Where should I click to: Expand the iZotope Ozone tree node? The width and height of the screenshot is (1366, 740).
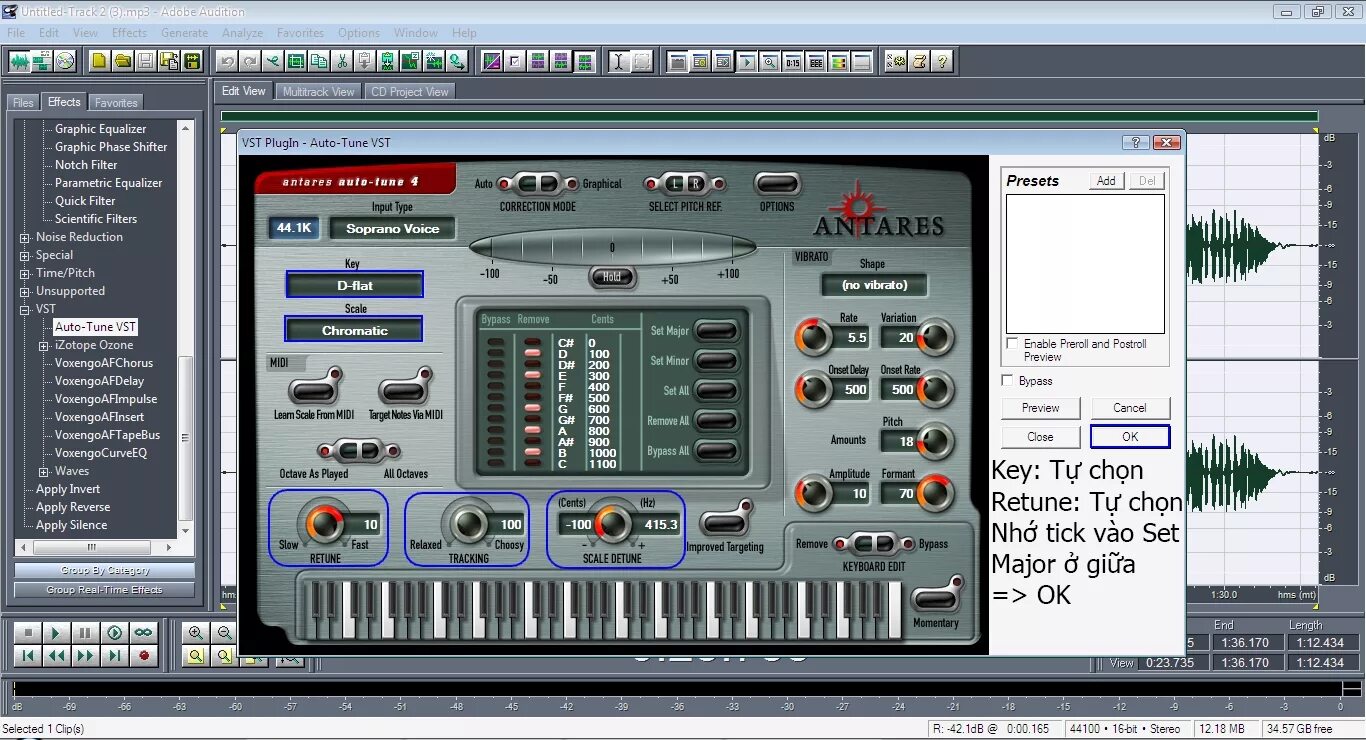click(x=43, y=346)
